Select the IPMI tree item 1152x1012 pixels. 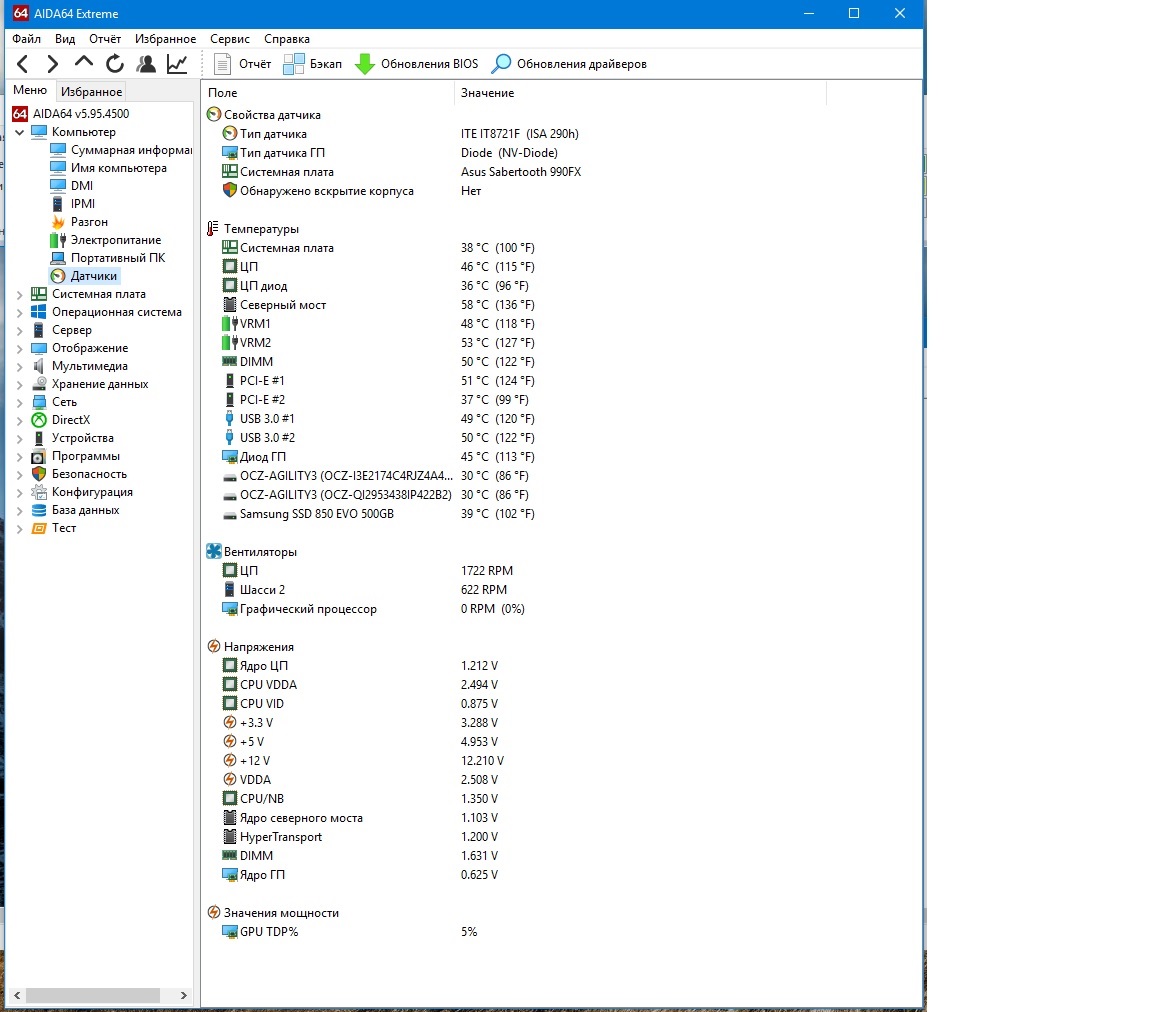[72, 204]
